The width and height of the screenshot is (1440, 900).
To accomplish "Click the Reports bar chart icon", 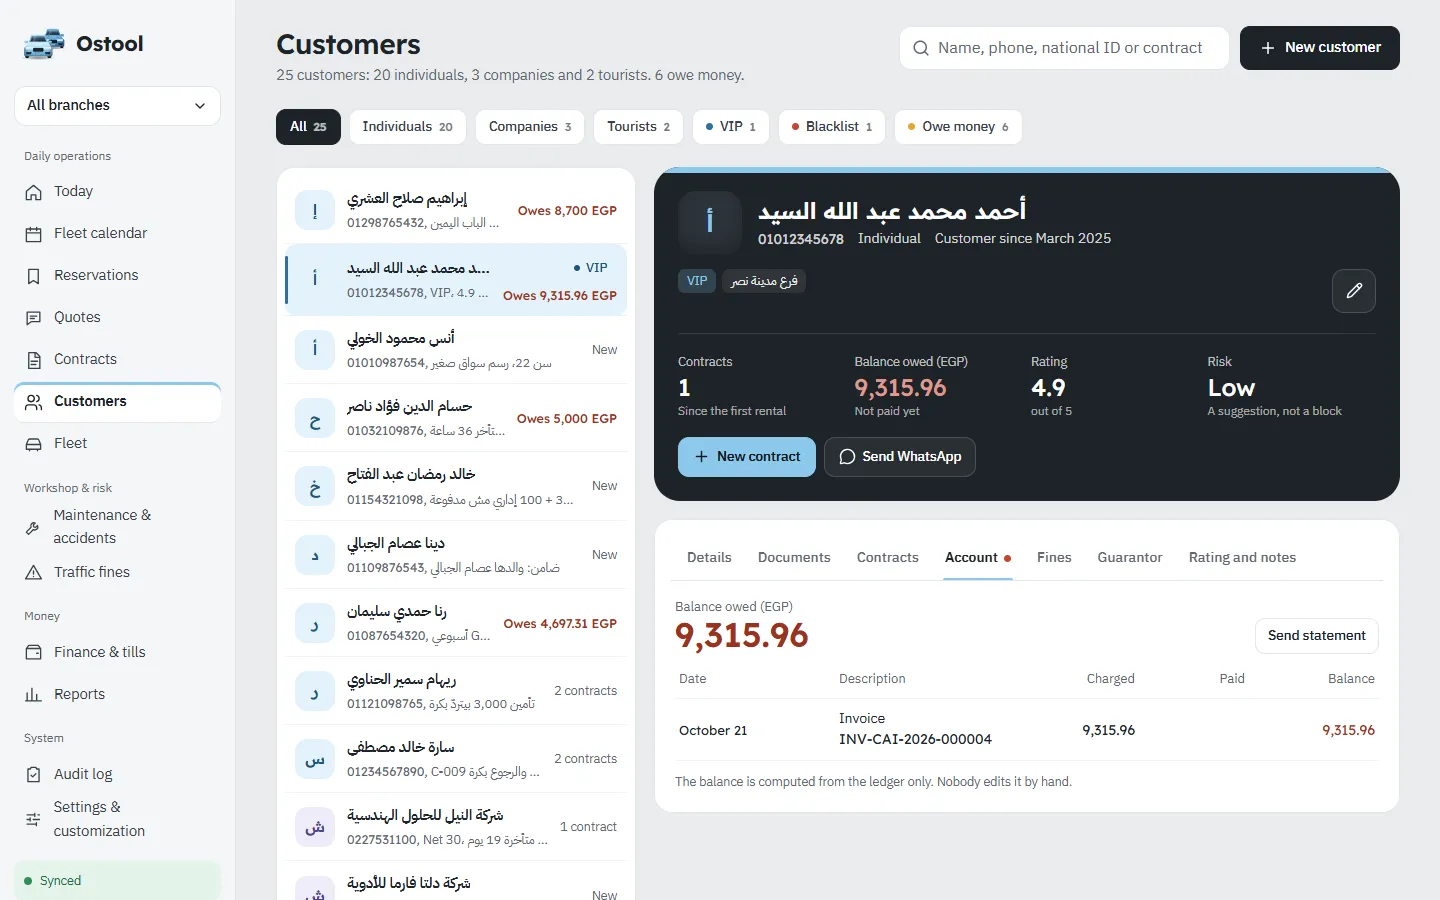I will 34,695.
